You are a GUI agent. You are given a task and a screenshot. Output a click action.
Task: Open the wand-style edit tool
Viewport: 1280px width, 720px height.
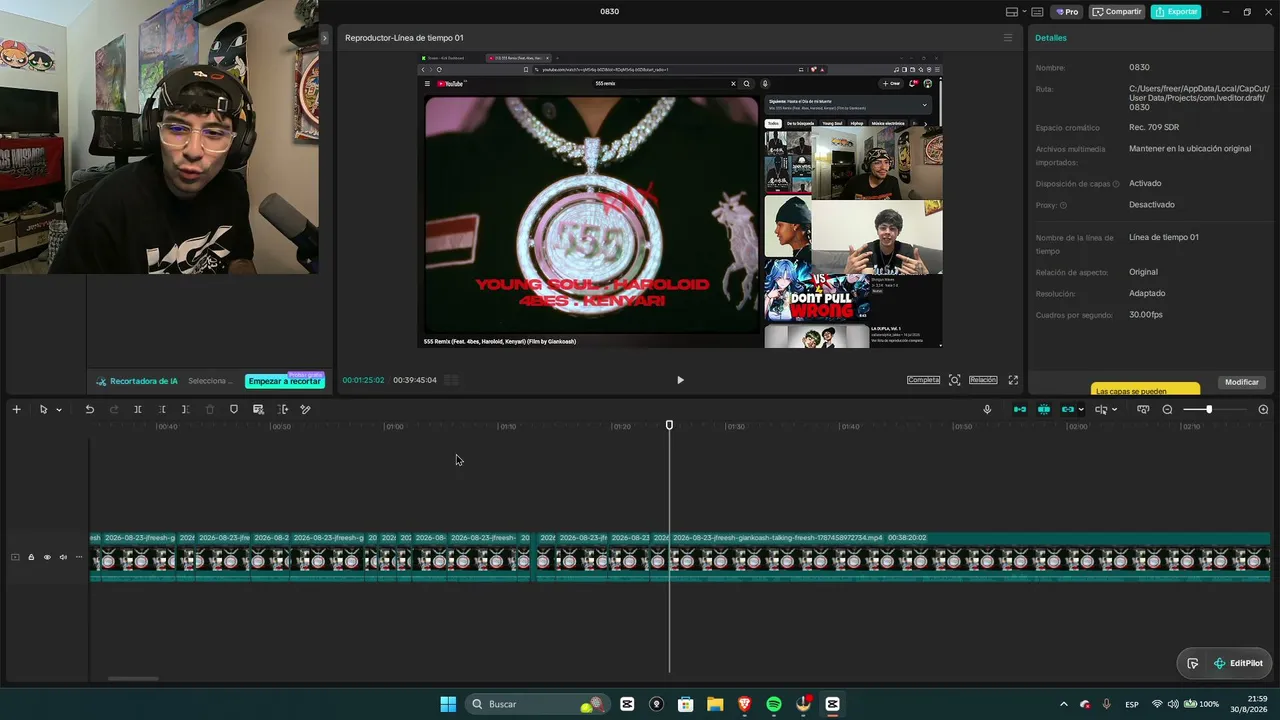[306, 409]
